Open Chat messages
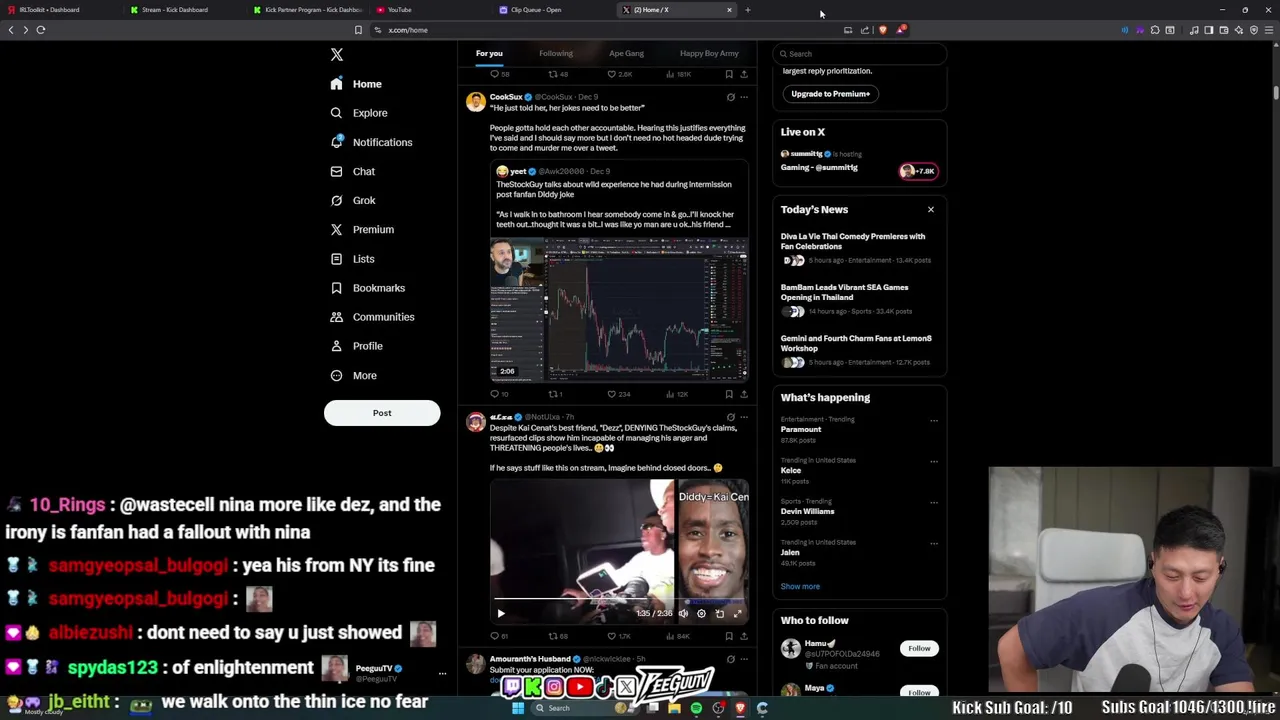1280x720 pixels. click(352, 171)
